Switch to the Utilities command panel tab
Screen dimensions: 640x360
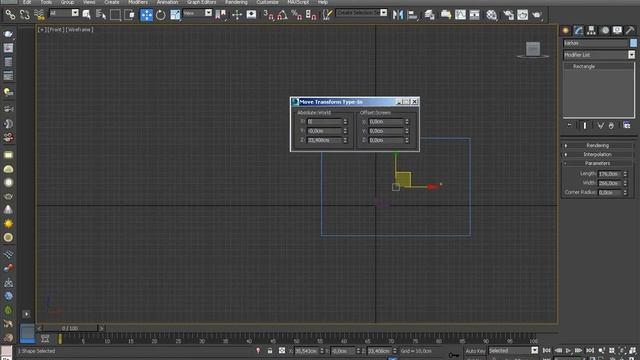click(x=630, y=30)
